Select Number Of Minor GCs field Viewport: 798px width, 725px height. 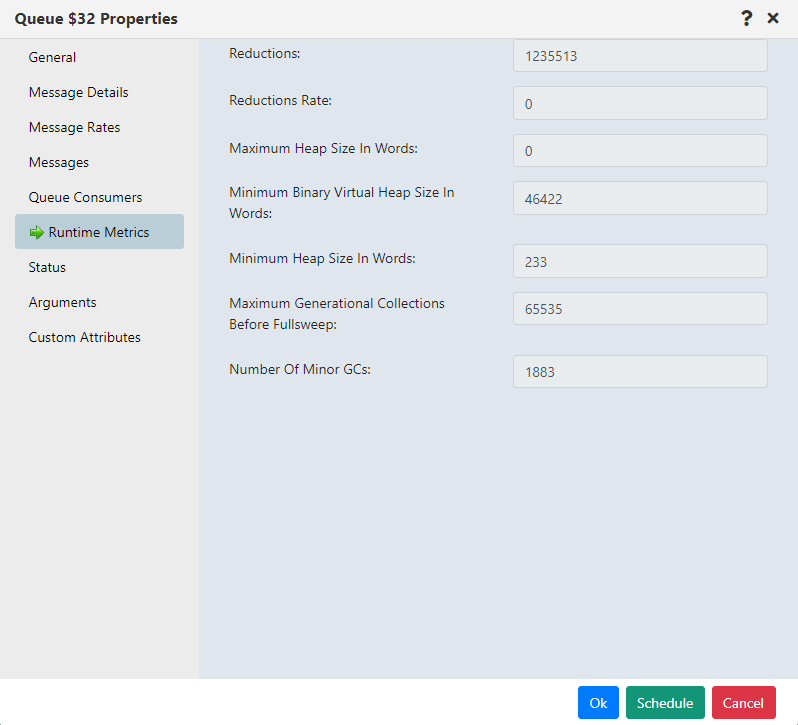click(640, 371)
